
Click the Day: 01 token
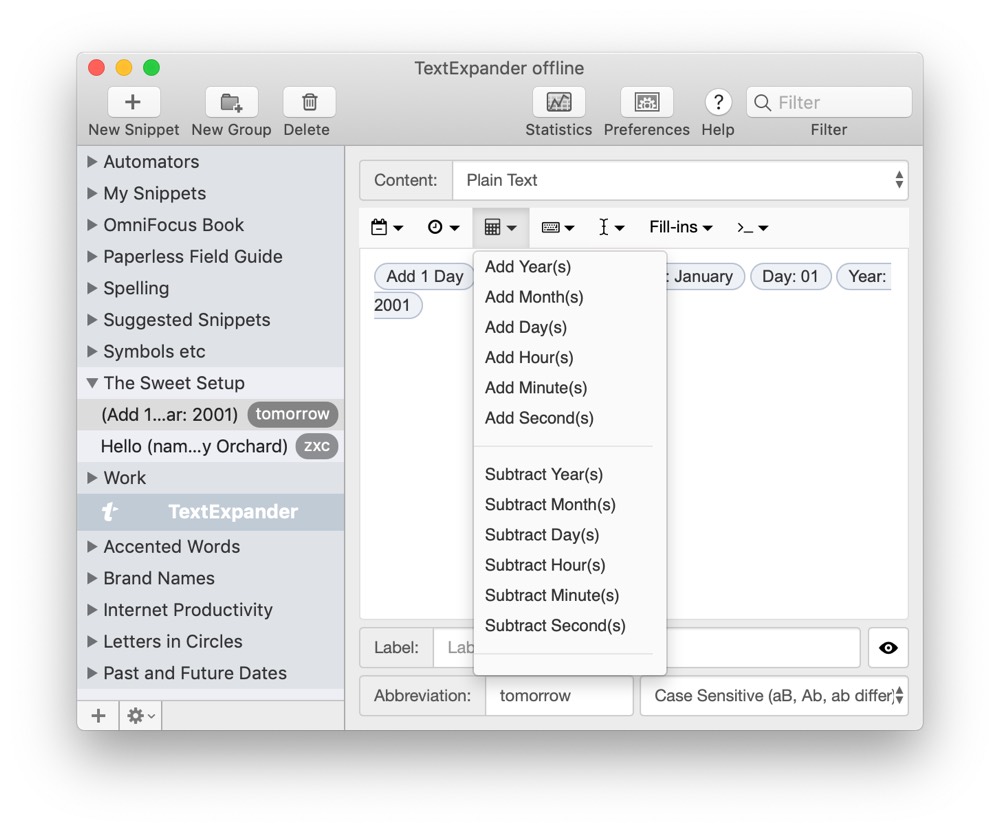790,277
